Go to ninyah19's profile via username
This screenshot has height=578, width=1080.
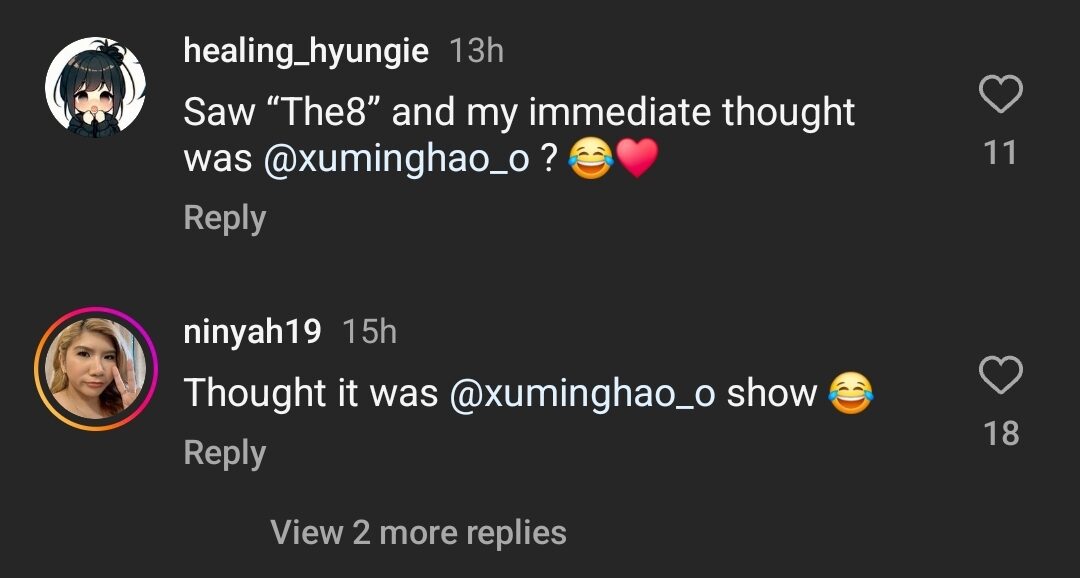tap(252, 331)
